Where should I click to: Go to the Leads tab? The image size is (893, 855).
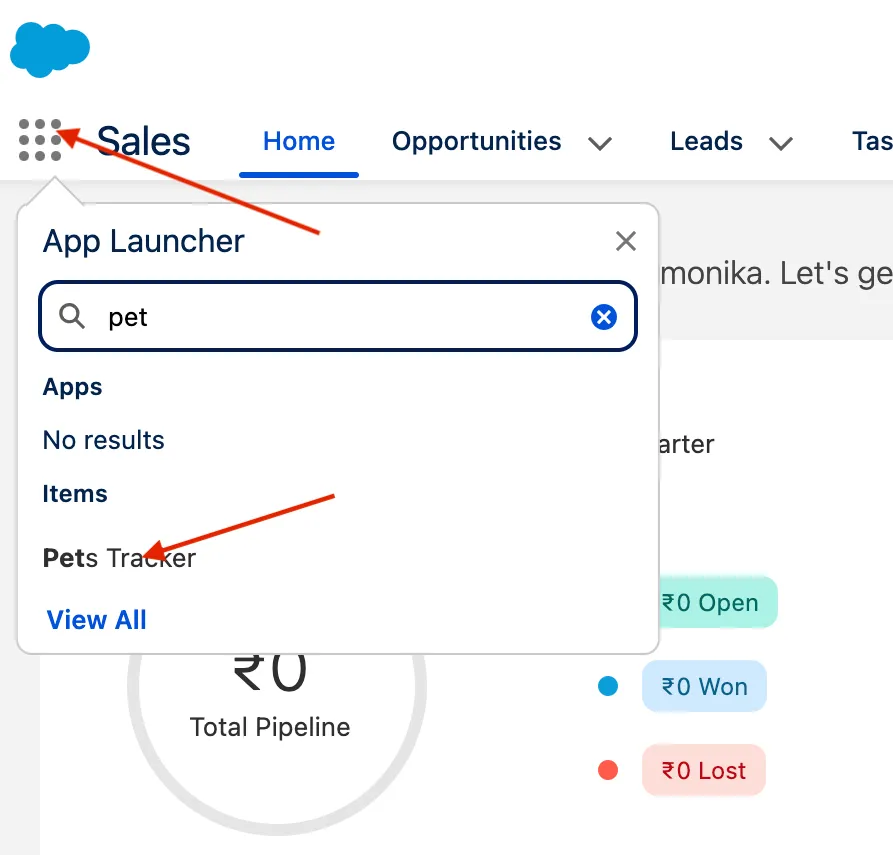[x=706, y=141]
